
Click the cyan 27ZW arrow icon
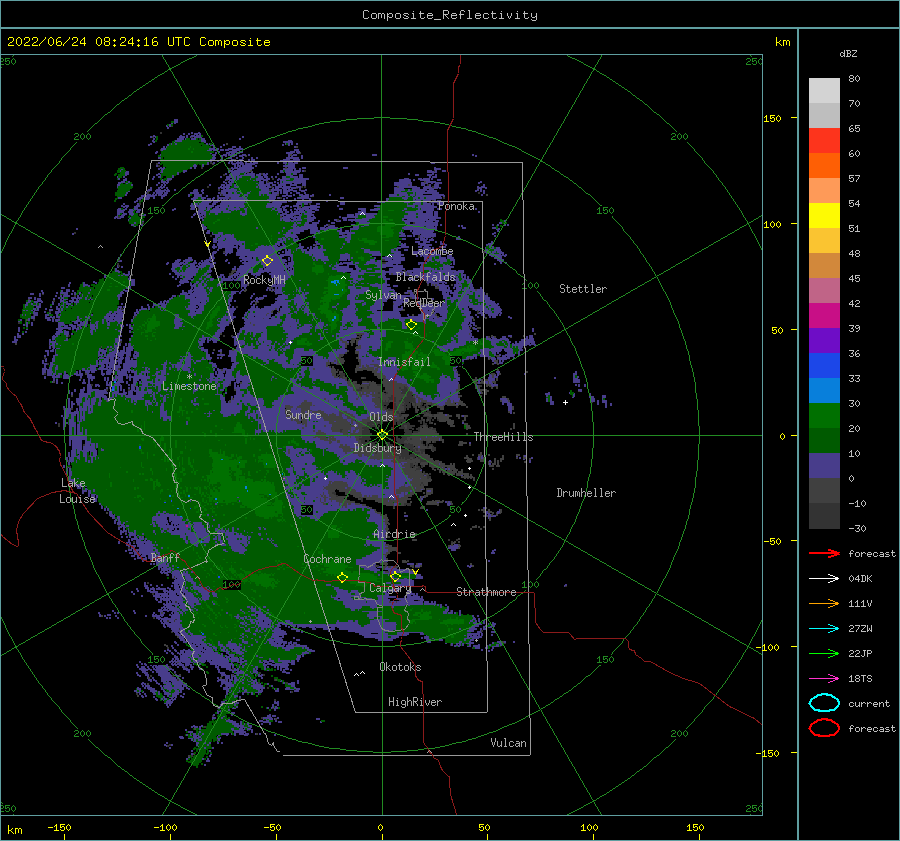pyautogui.click(x=824, y=629)
